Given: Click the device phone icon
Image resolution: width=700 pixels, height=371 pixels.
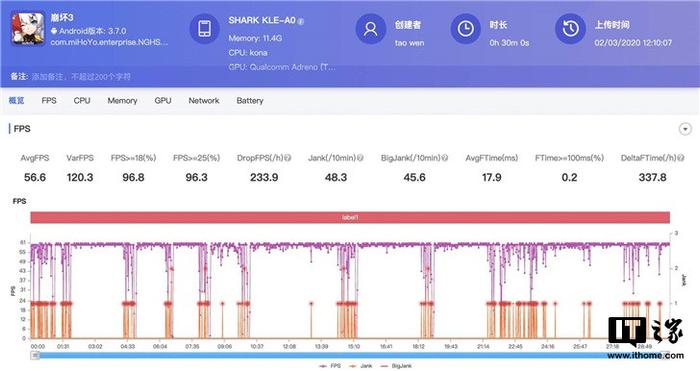Looking at the screenshot, I should (204, 29).
